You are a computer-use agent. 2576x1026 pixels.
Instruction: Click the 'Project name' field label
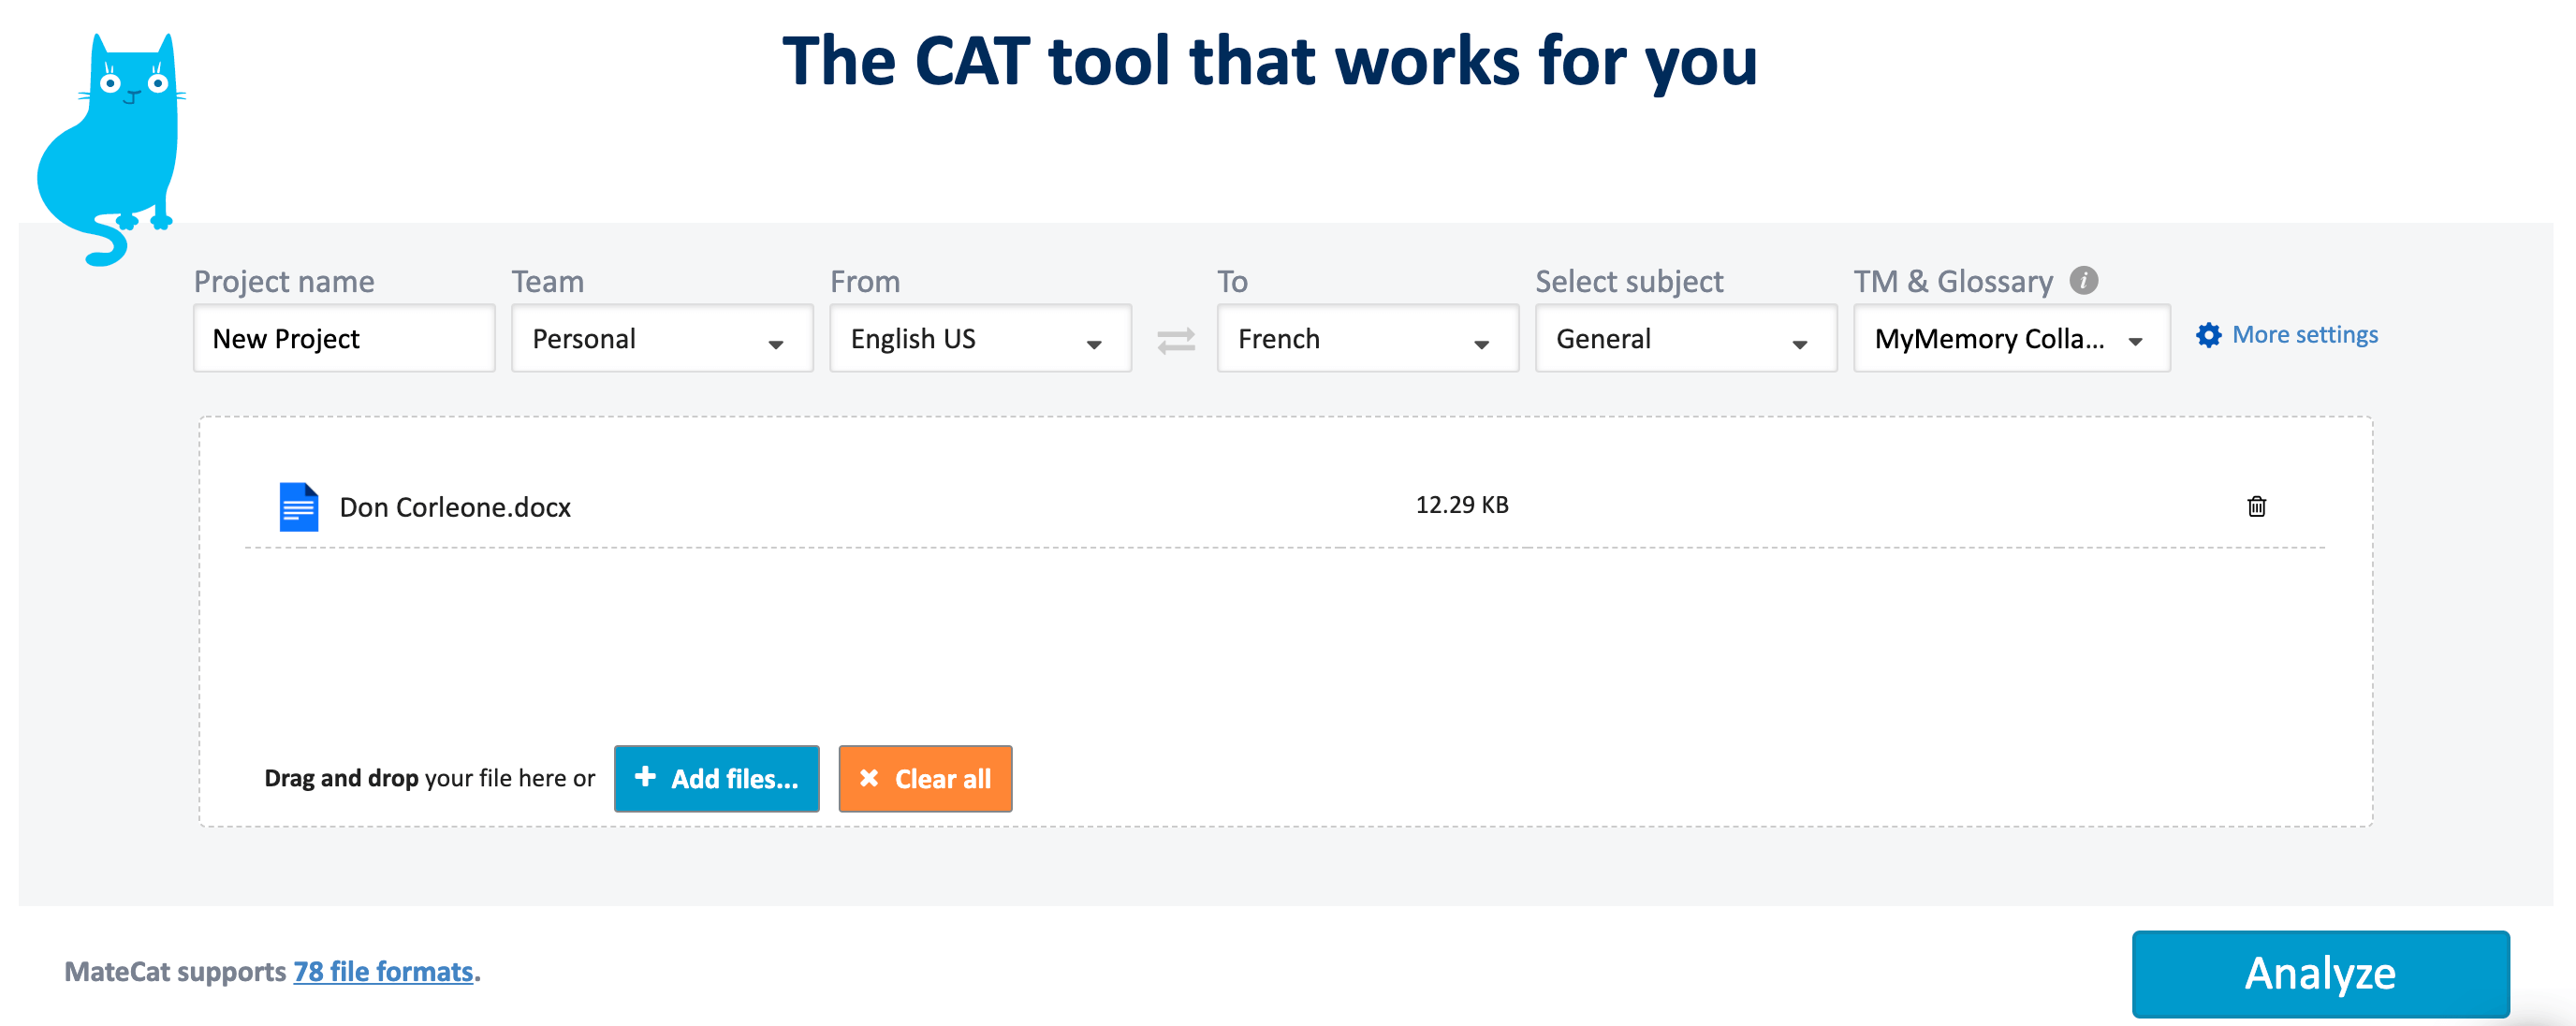pyautogui.click(x=284, y=281)
